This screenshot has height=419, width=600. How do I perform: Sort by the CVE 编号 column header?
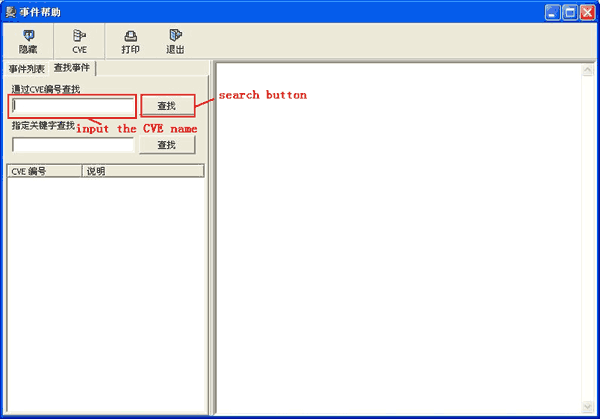coord(44,171)
